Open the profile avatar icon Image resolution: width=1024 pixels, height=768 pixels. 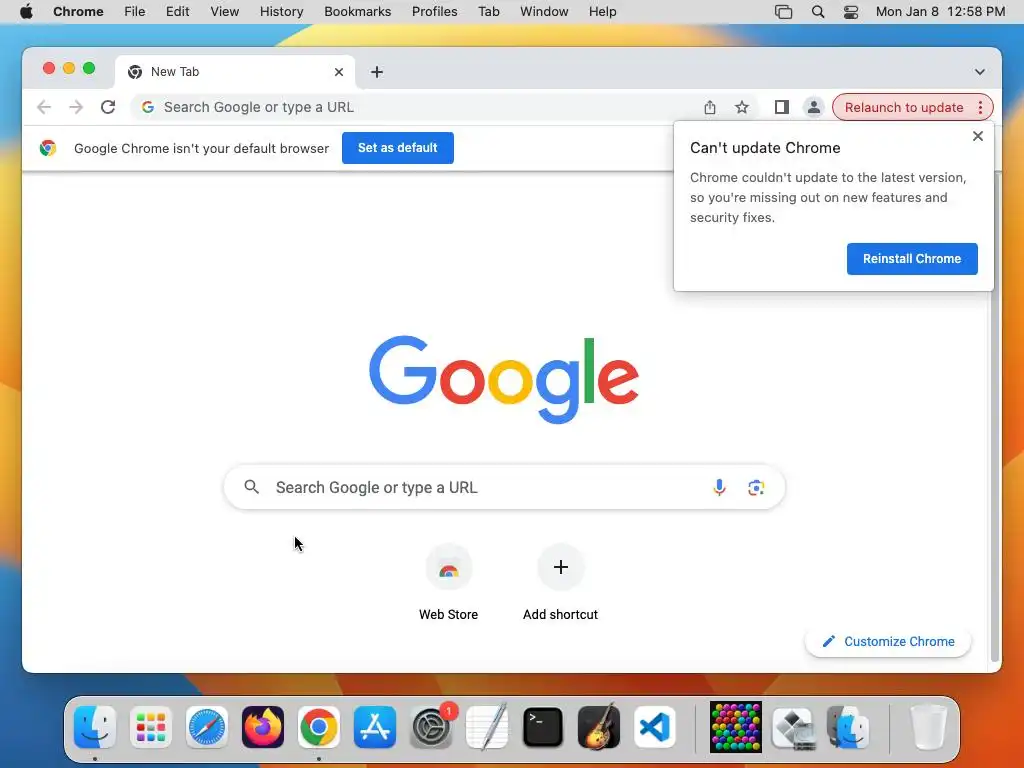pyautogui.click(x=814, y=107)
